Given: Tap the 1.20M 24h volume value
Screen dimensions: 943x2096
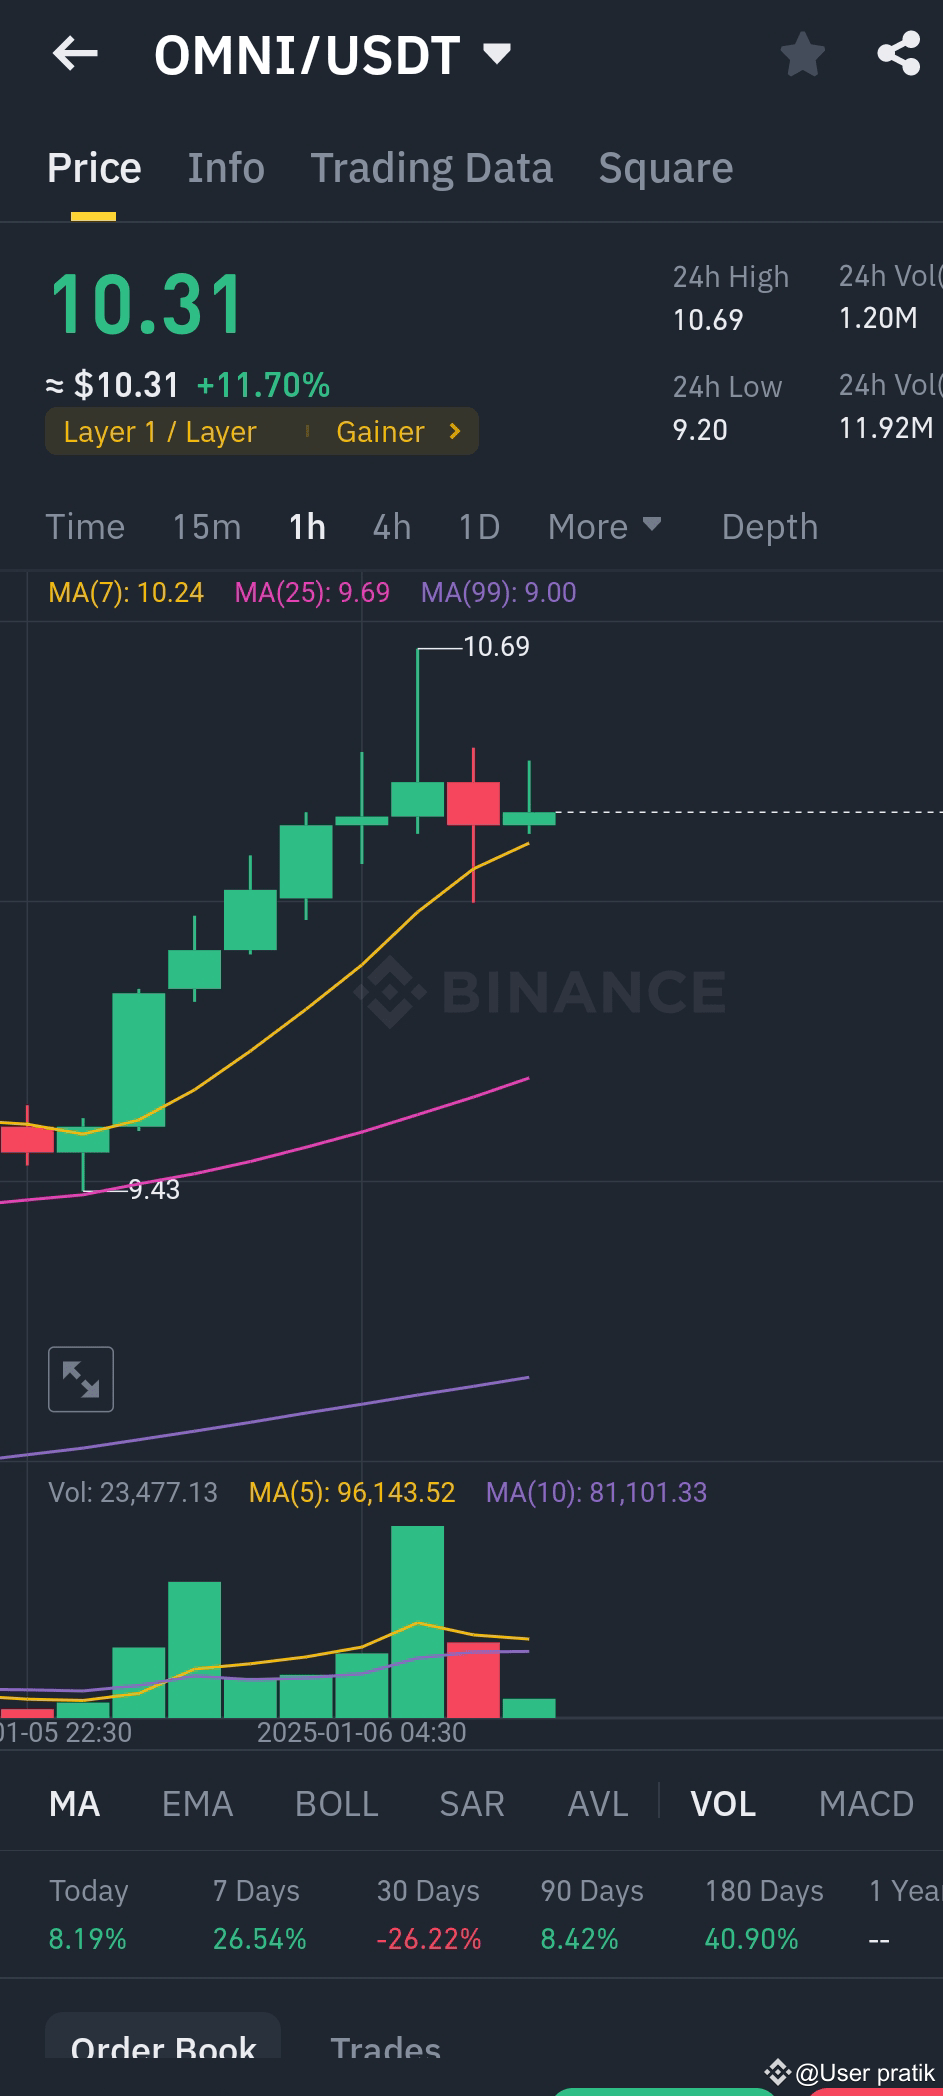Looking at the screenshot, I should [x=878, y=318].
